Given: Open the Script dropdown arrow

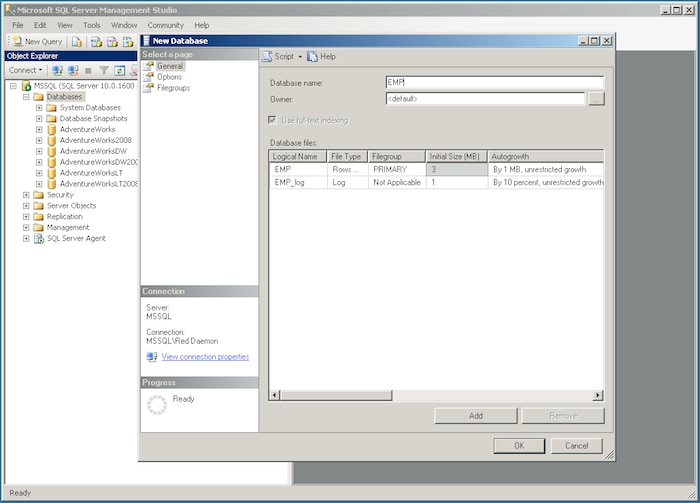Looking at the screenshot, I should 300,57.
